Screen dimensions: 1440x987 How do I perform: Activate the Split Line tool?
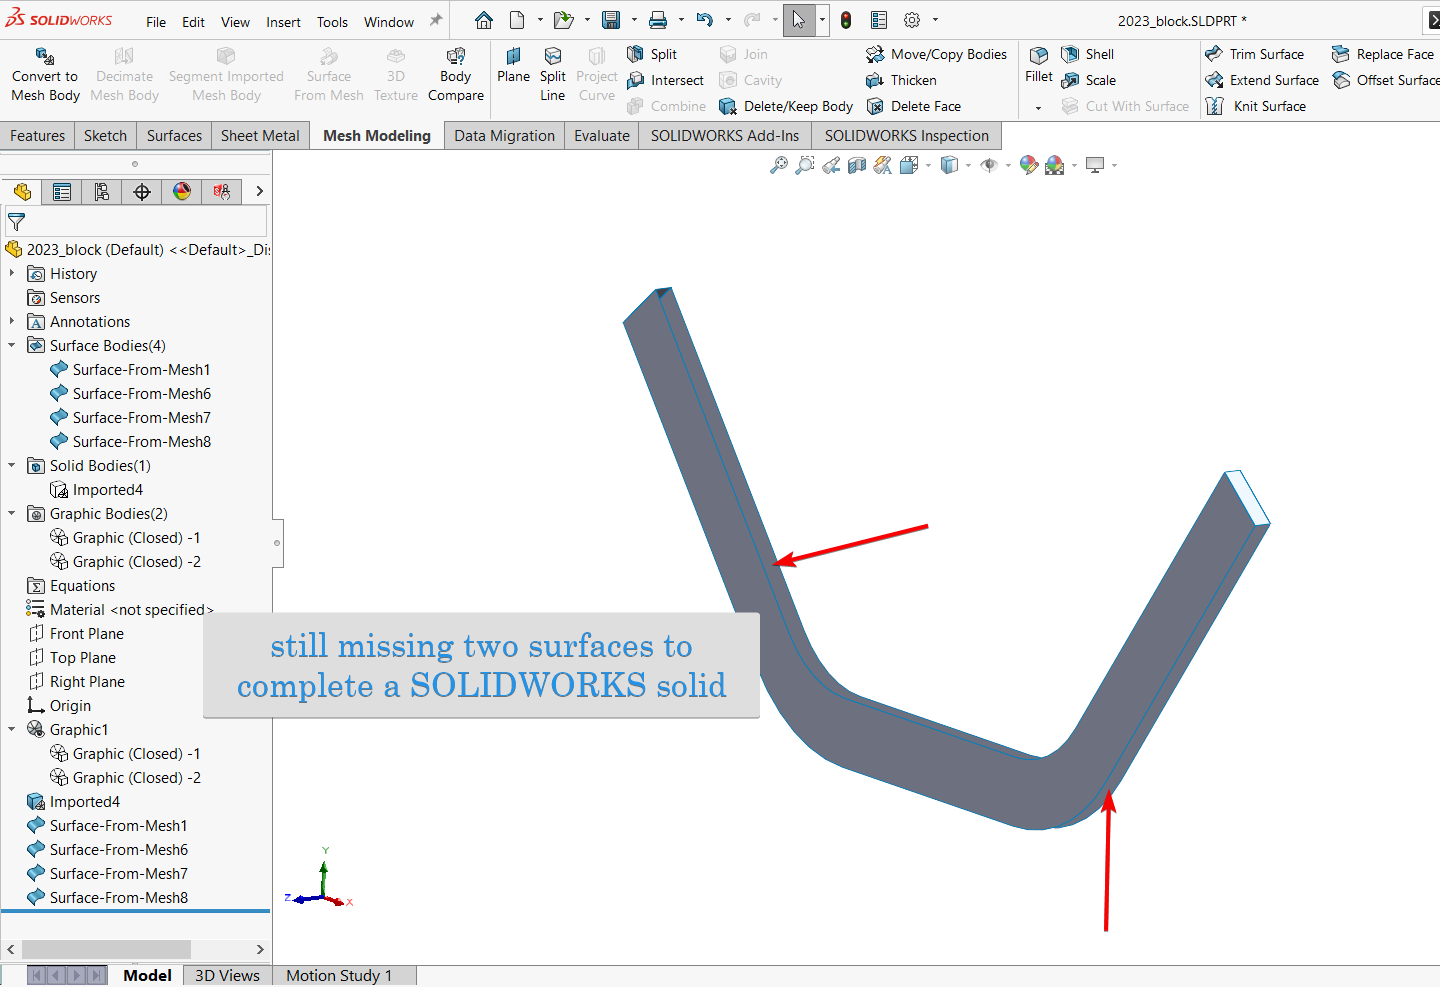[x=553, y=75]
